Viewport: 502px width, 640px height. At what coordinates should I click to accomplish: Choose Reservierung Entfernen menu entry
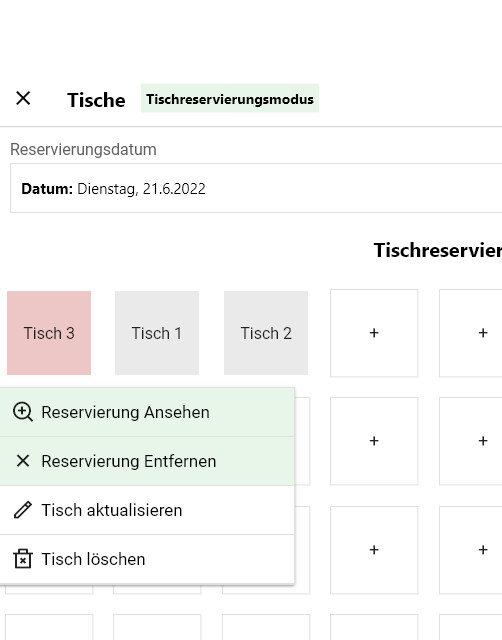pyautogui.click(x=147, y=461)
